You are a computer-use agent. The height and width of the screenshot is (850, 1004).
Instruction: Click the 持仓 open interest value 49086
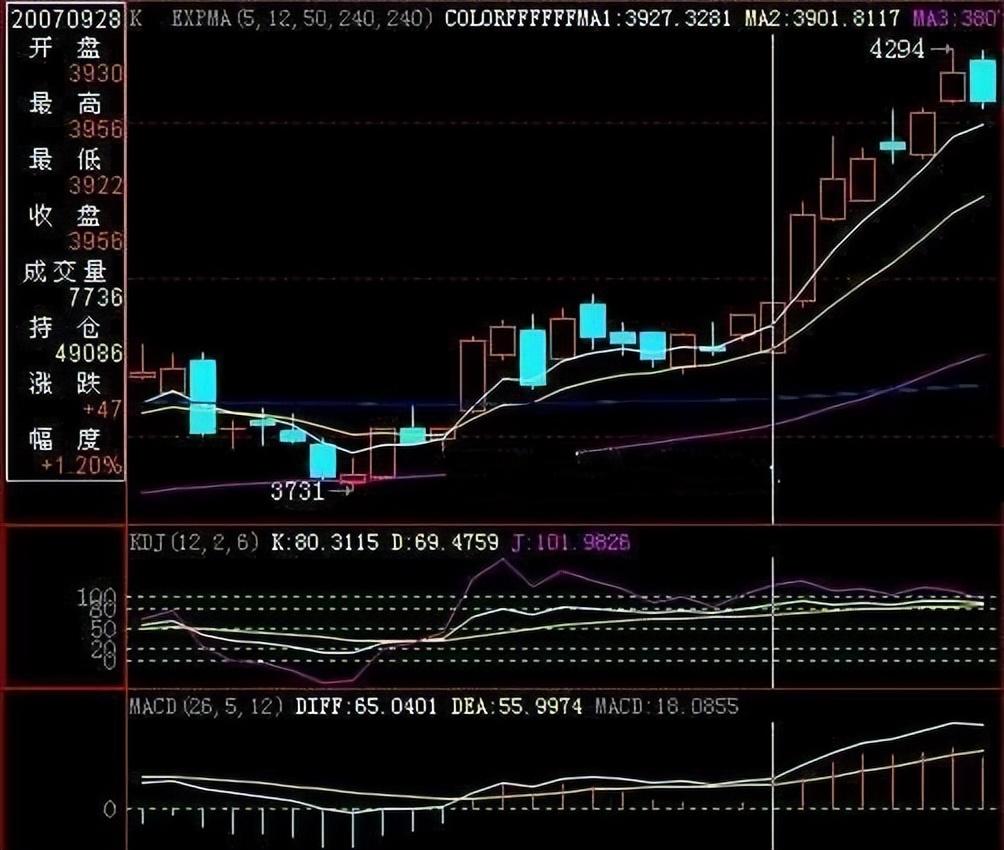(90, 353)
